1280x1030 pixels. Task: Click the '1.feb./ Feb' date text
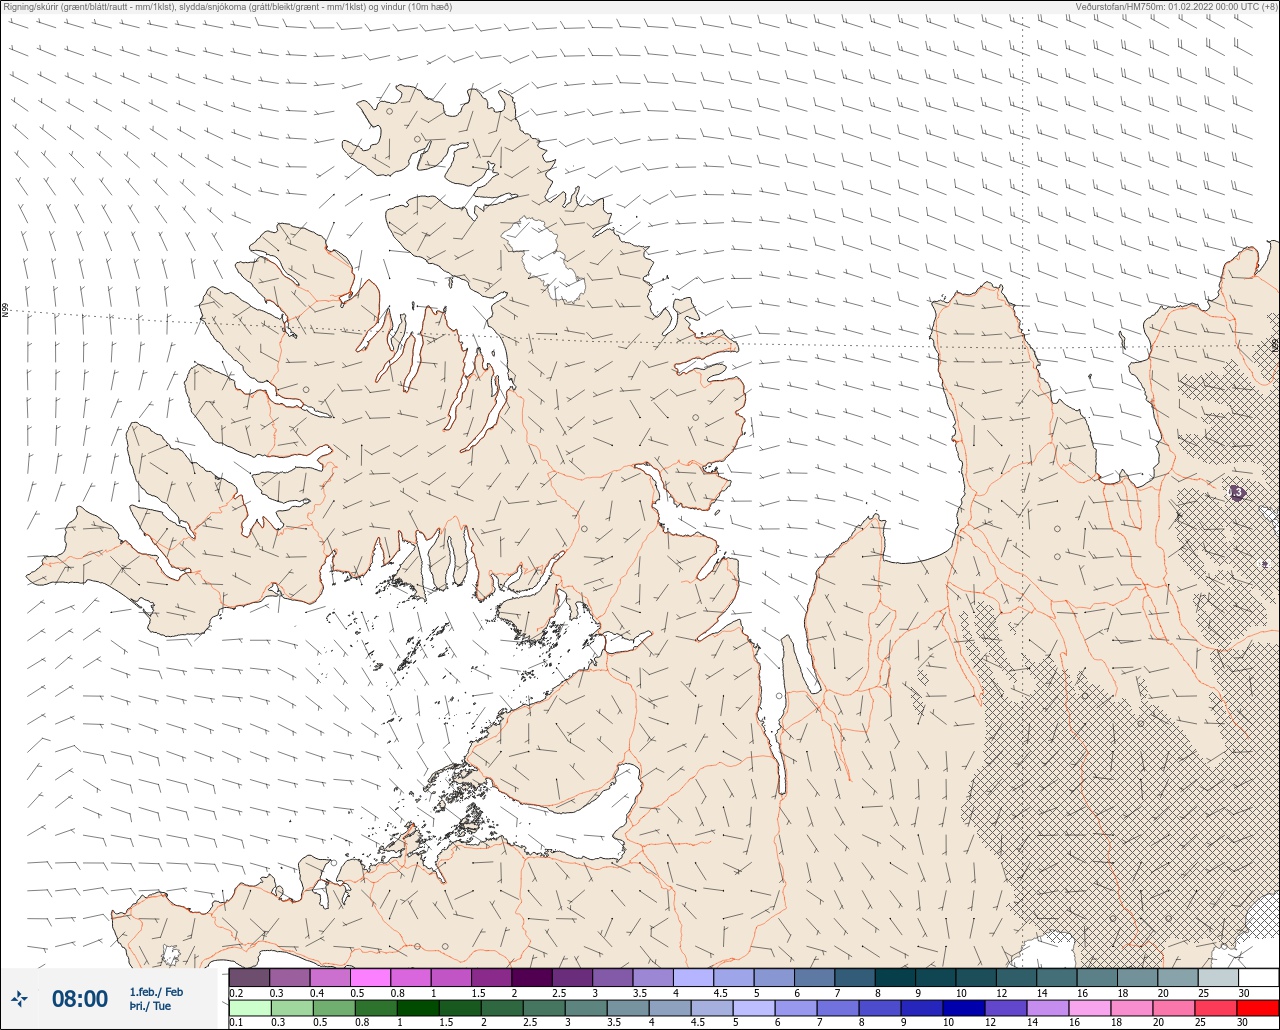pos(156,991)
